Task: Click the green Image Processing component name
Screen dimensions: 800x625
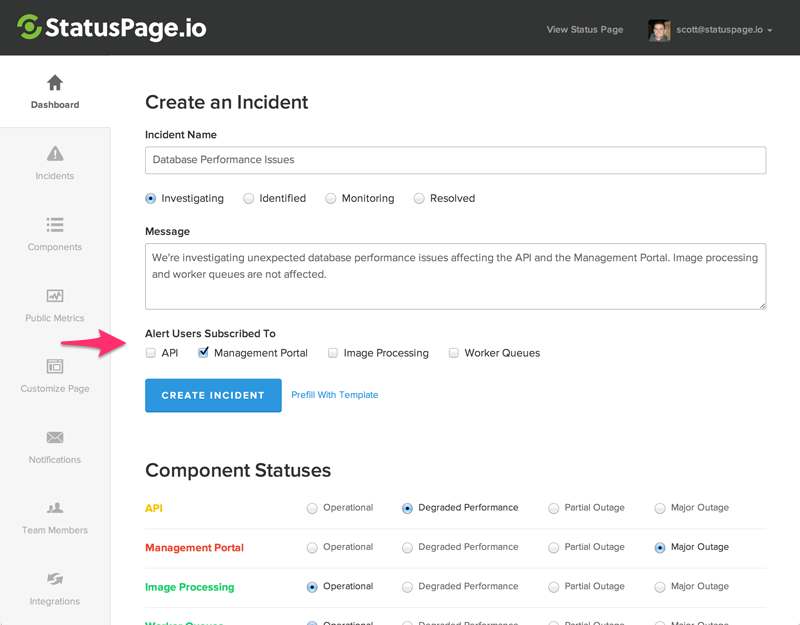Action: pyautogui.click(x=189, y=587)
